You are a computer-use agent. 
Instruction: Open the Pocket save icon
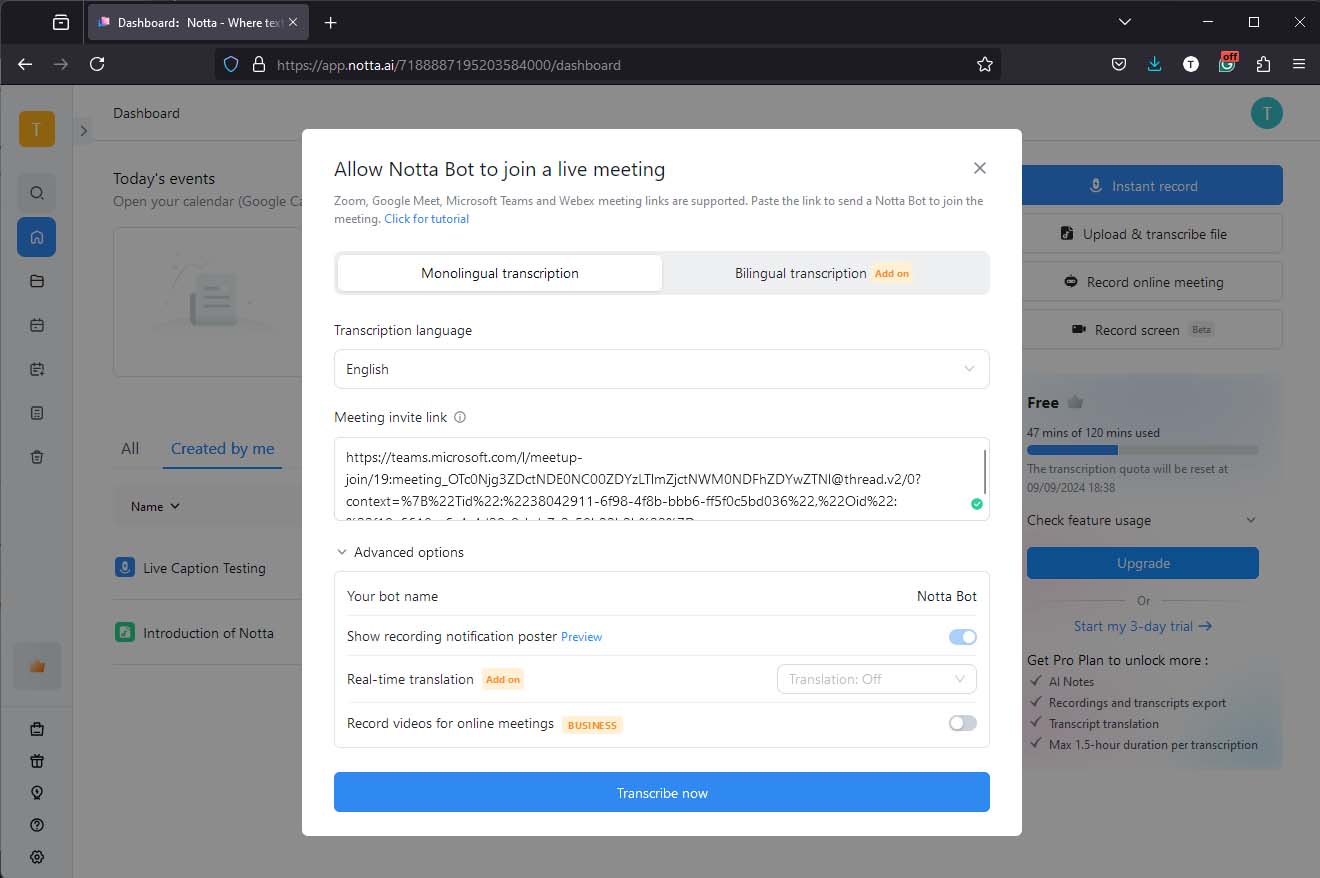click(1119, 64)
